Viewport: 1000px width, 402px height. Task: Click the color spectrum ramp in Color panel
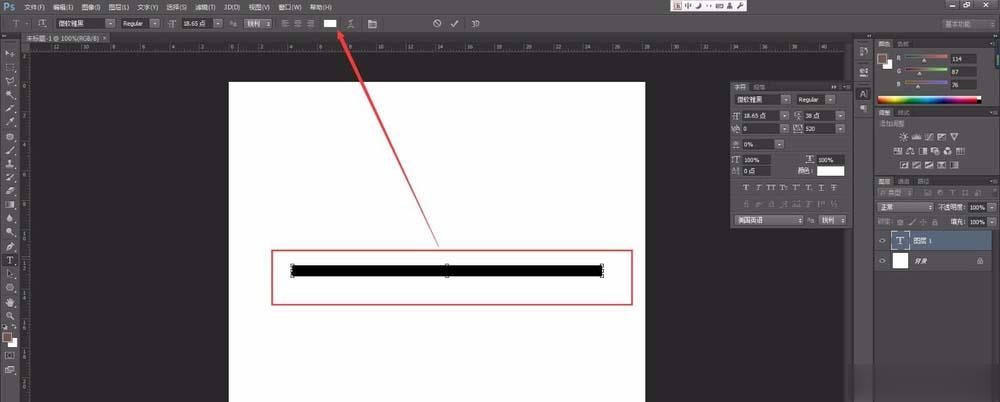[929, 100]
